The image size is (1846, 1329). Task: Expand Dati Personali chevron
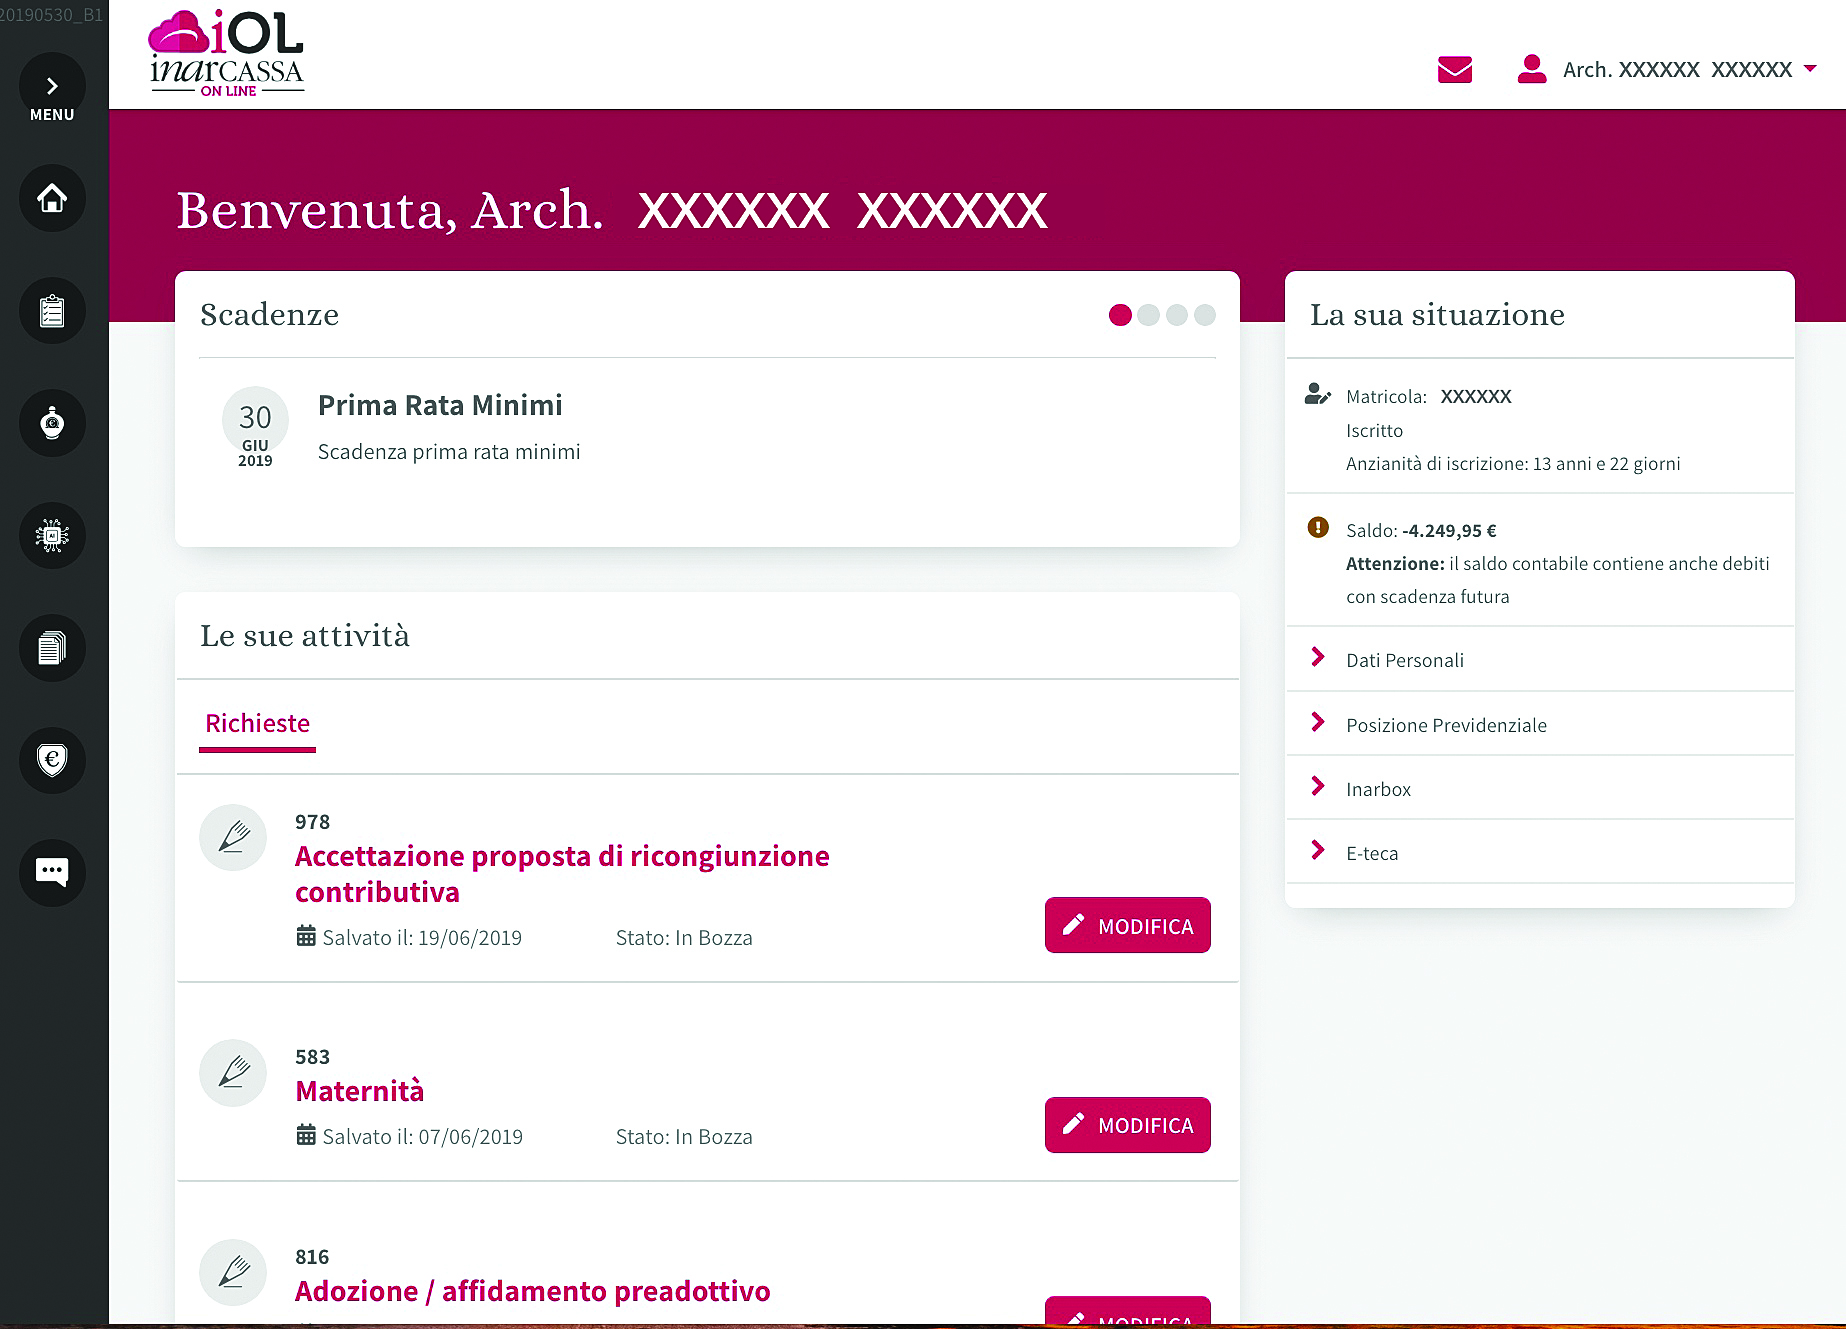click(1318, 657)
